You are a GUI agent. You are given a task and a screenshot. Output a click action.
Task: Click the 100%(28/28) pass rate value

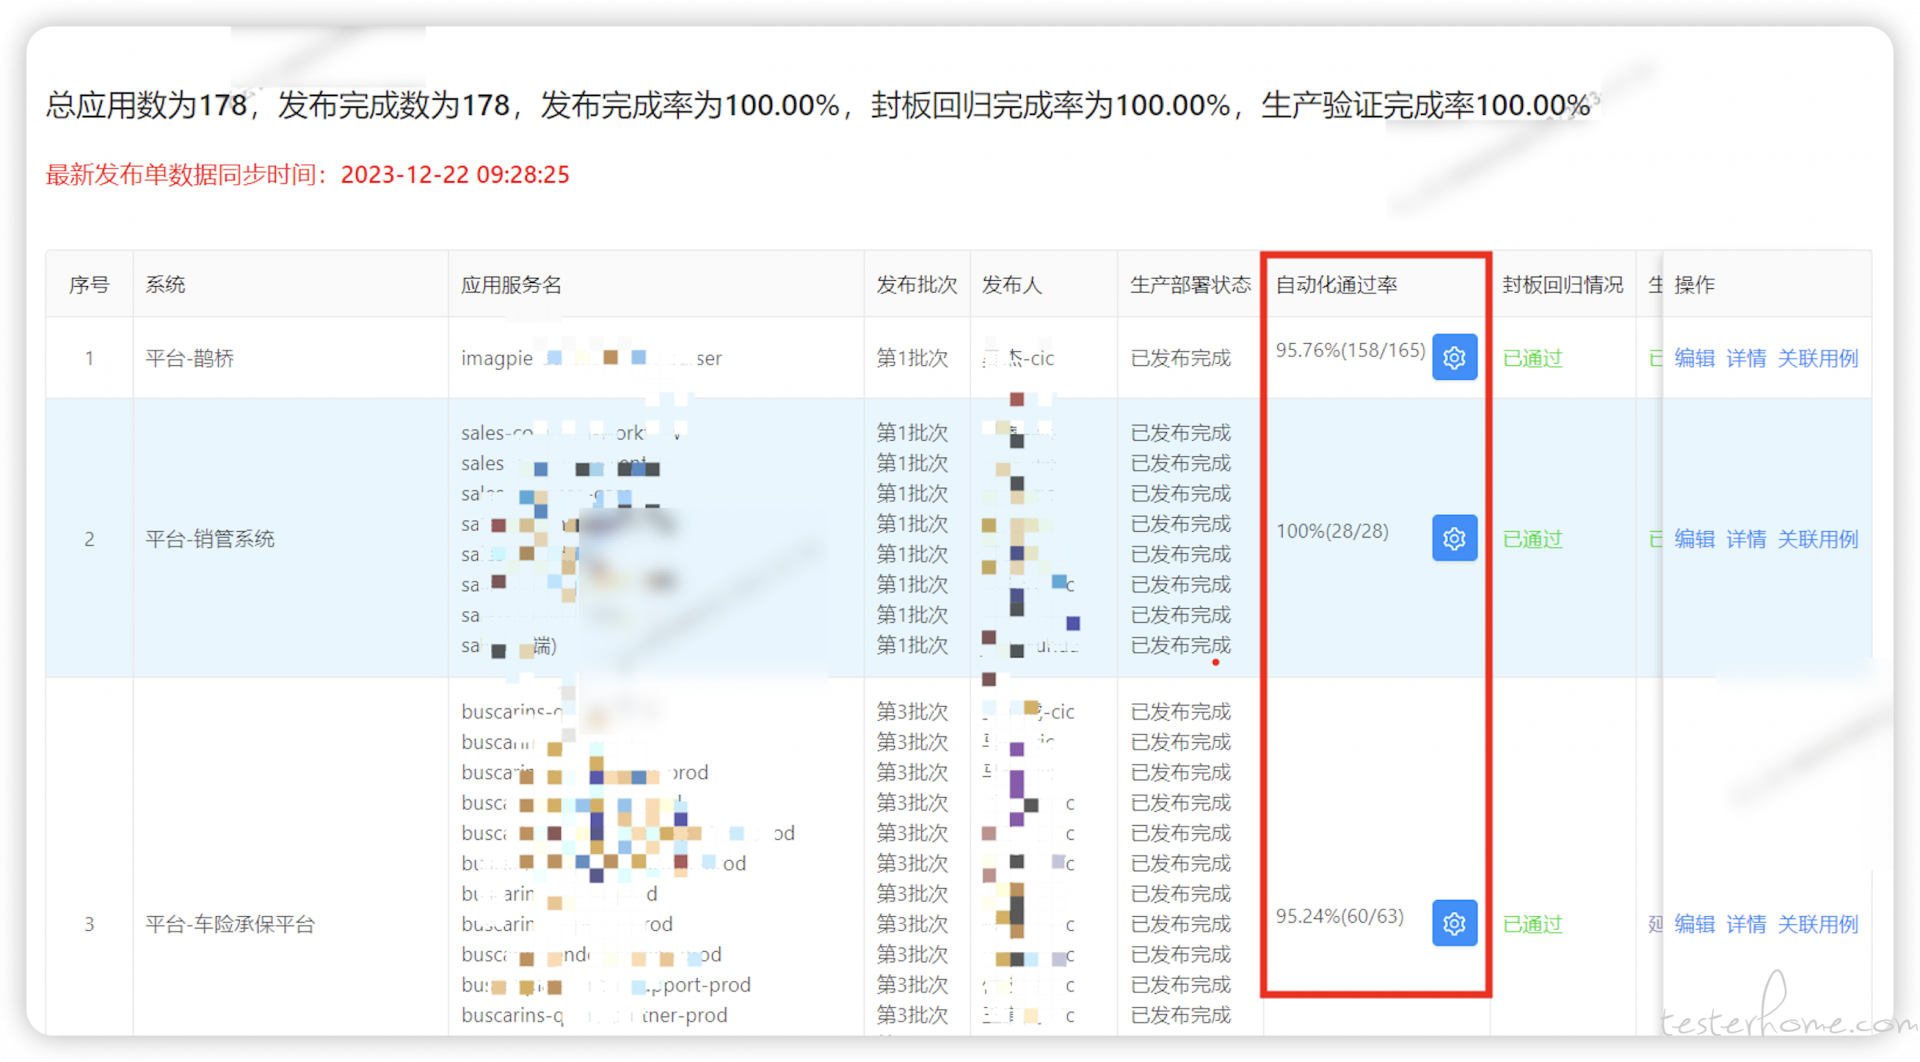[1332, 531]
